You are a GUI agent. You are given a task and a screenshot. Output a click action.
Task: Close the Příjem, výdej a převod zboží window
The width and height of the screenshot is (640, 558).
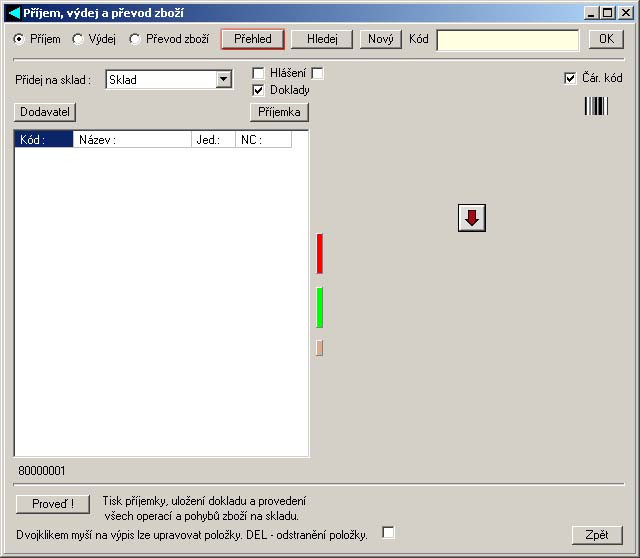coord(626,13)
